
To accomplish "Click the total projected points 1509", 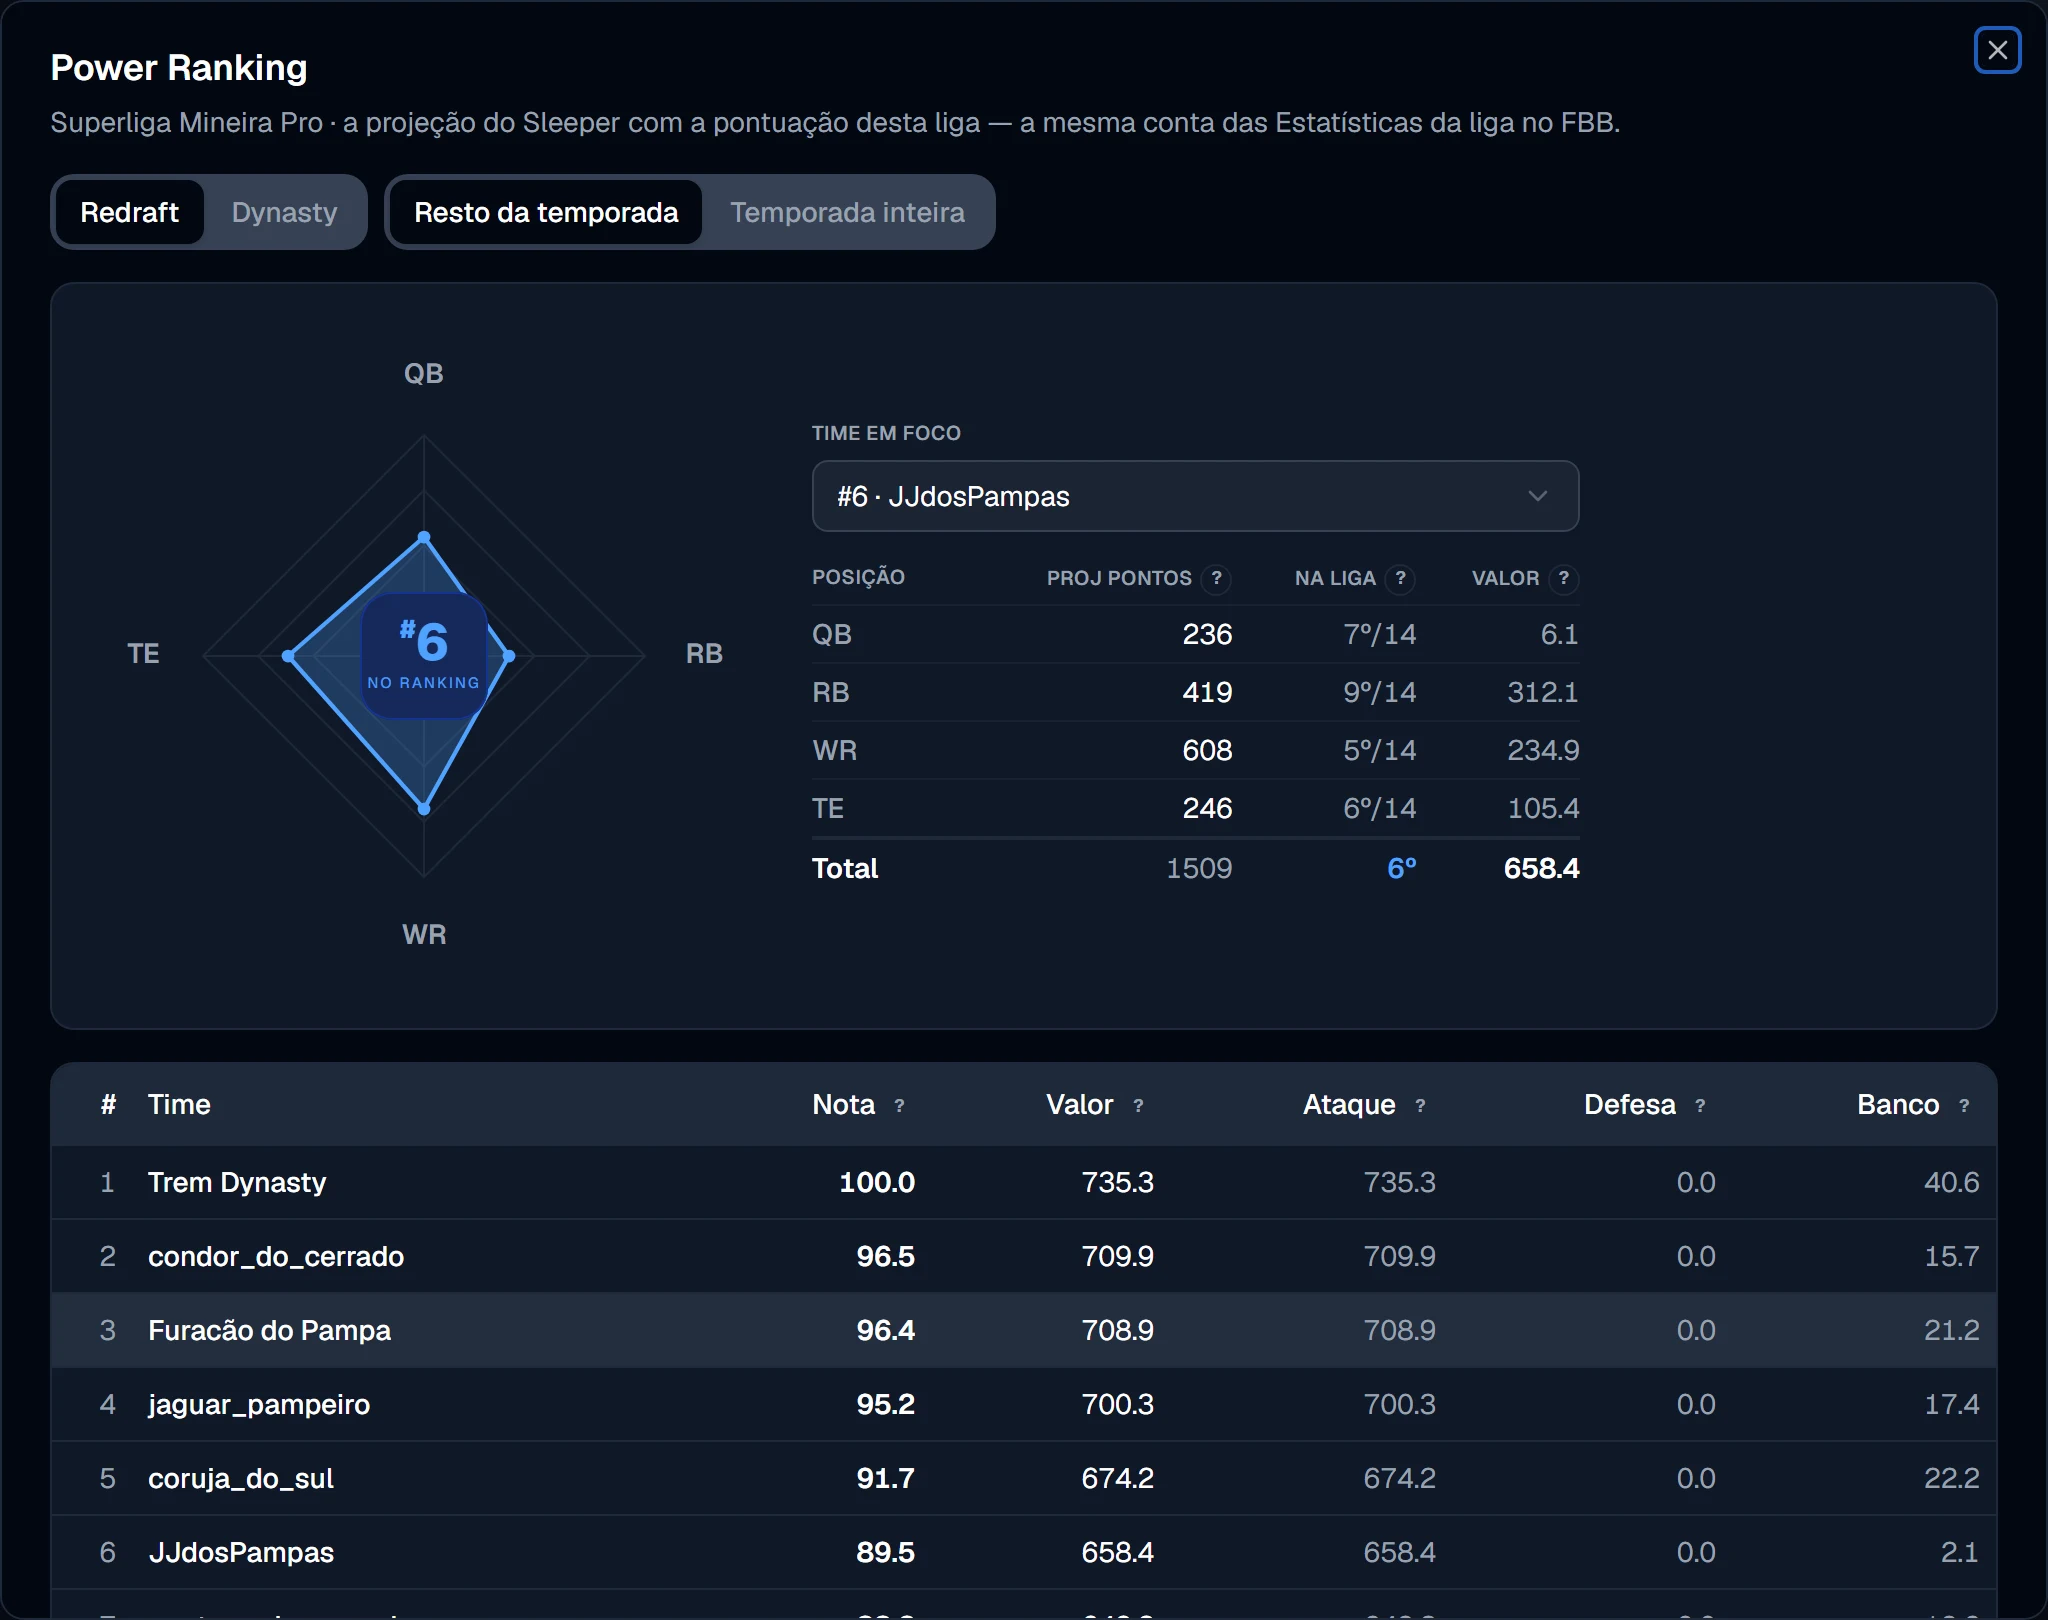I will coord(1199,868).
